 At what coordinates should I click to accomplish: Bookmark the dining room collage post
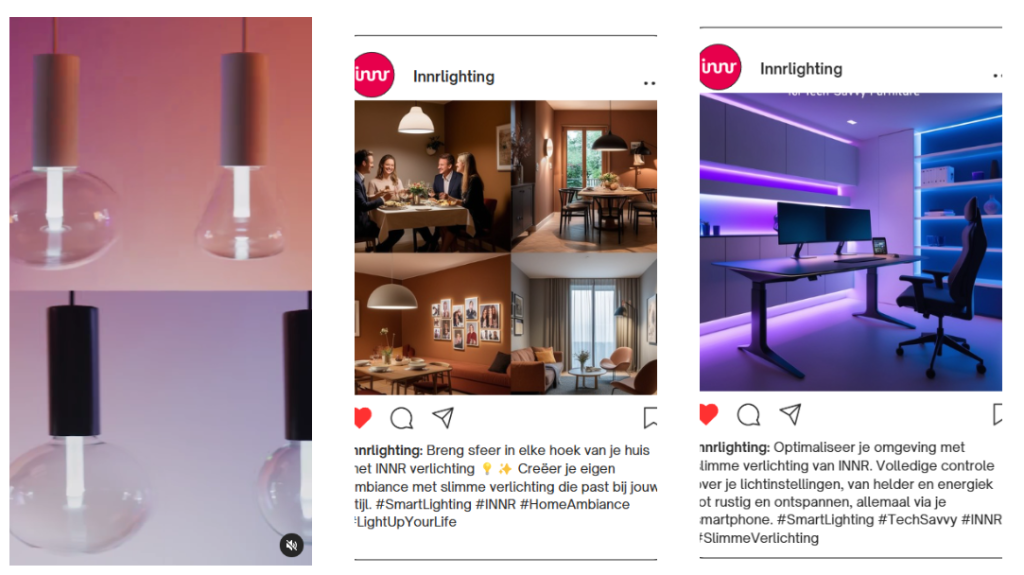650,418
